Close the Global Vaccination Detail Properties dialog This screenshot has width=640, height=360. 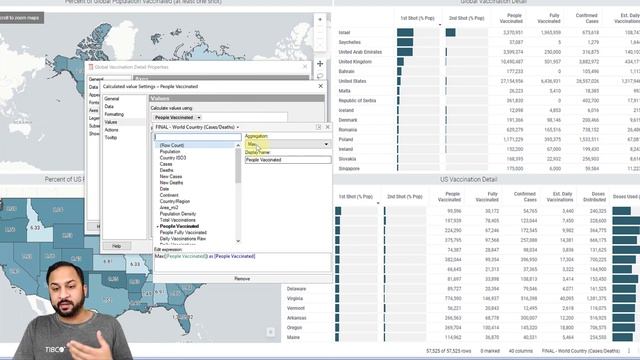click(x=305, y=67)
